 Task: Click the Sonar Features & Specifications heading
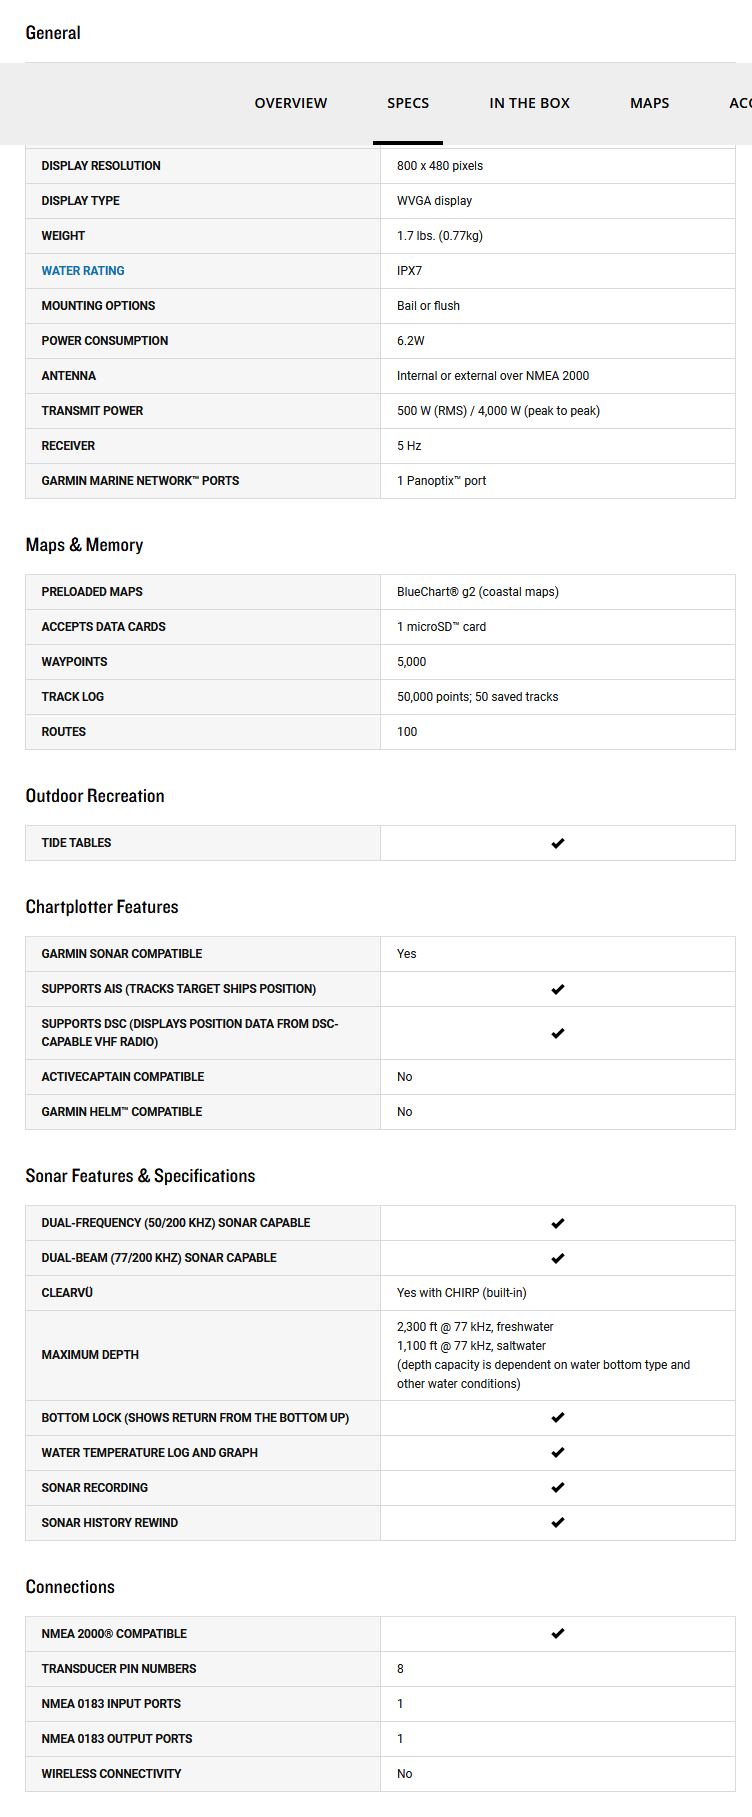pyautogui.click(x=140, y=1176)
